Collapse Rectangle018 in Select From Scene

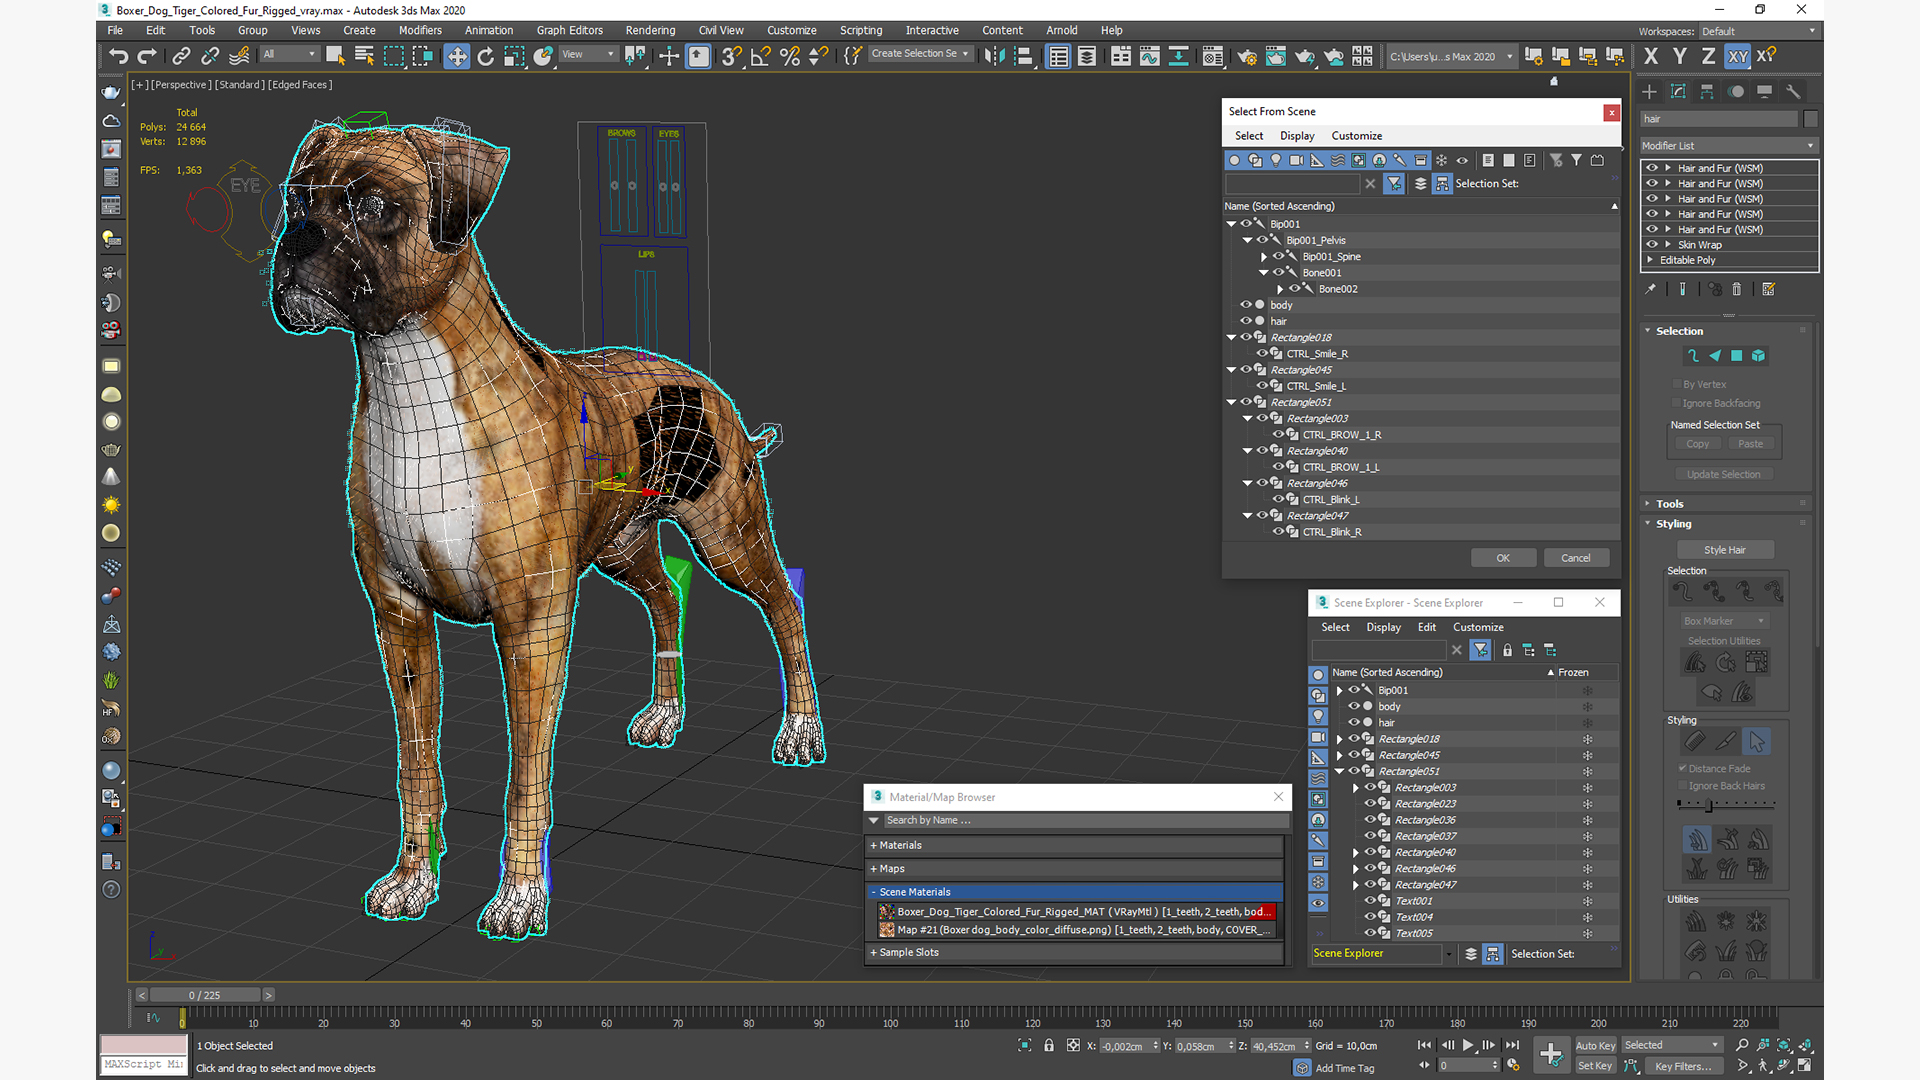click(x=1232, y=337)
